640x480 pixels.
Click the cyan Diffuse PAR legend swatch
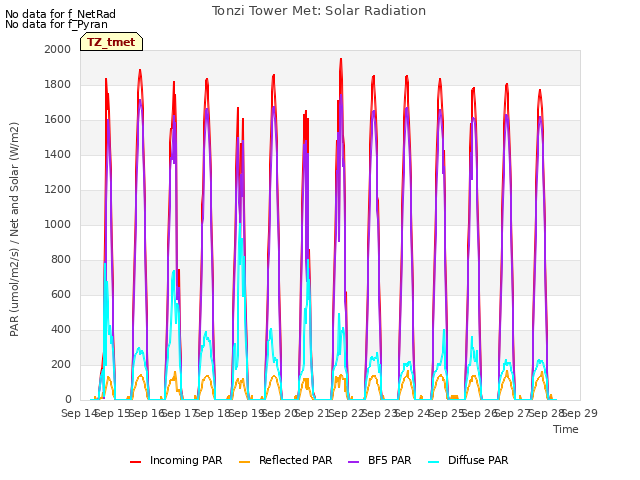click(433, 462)
